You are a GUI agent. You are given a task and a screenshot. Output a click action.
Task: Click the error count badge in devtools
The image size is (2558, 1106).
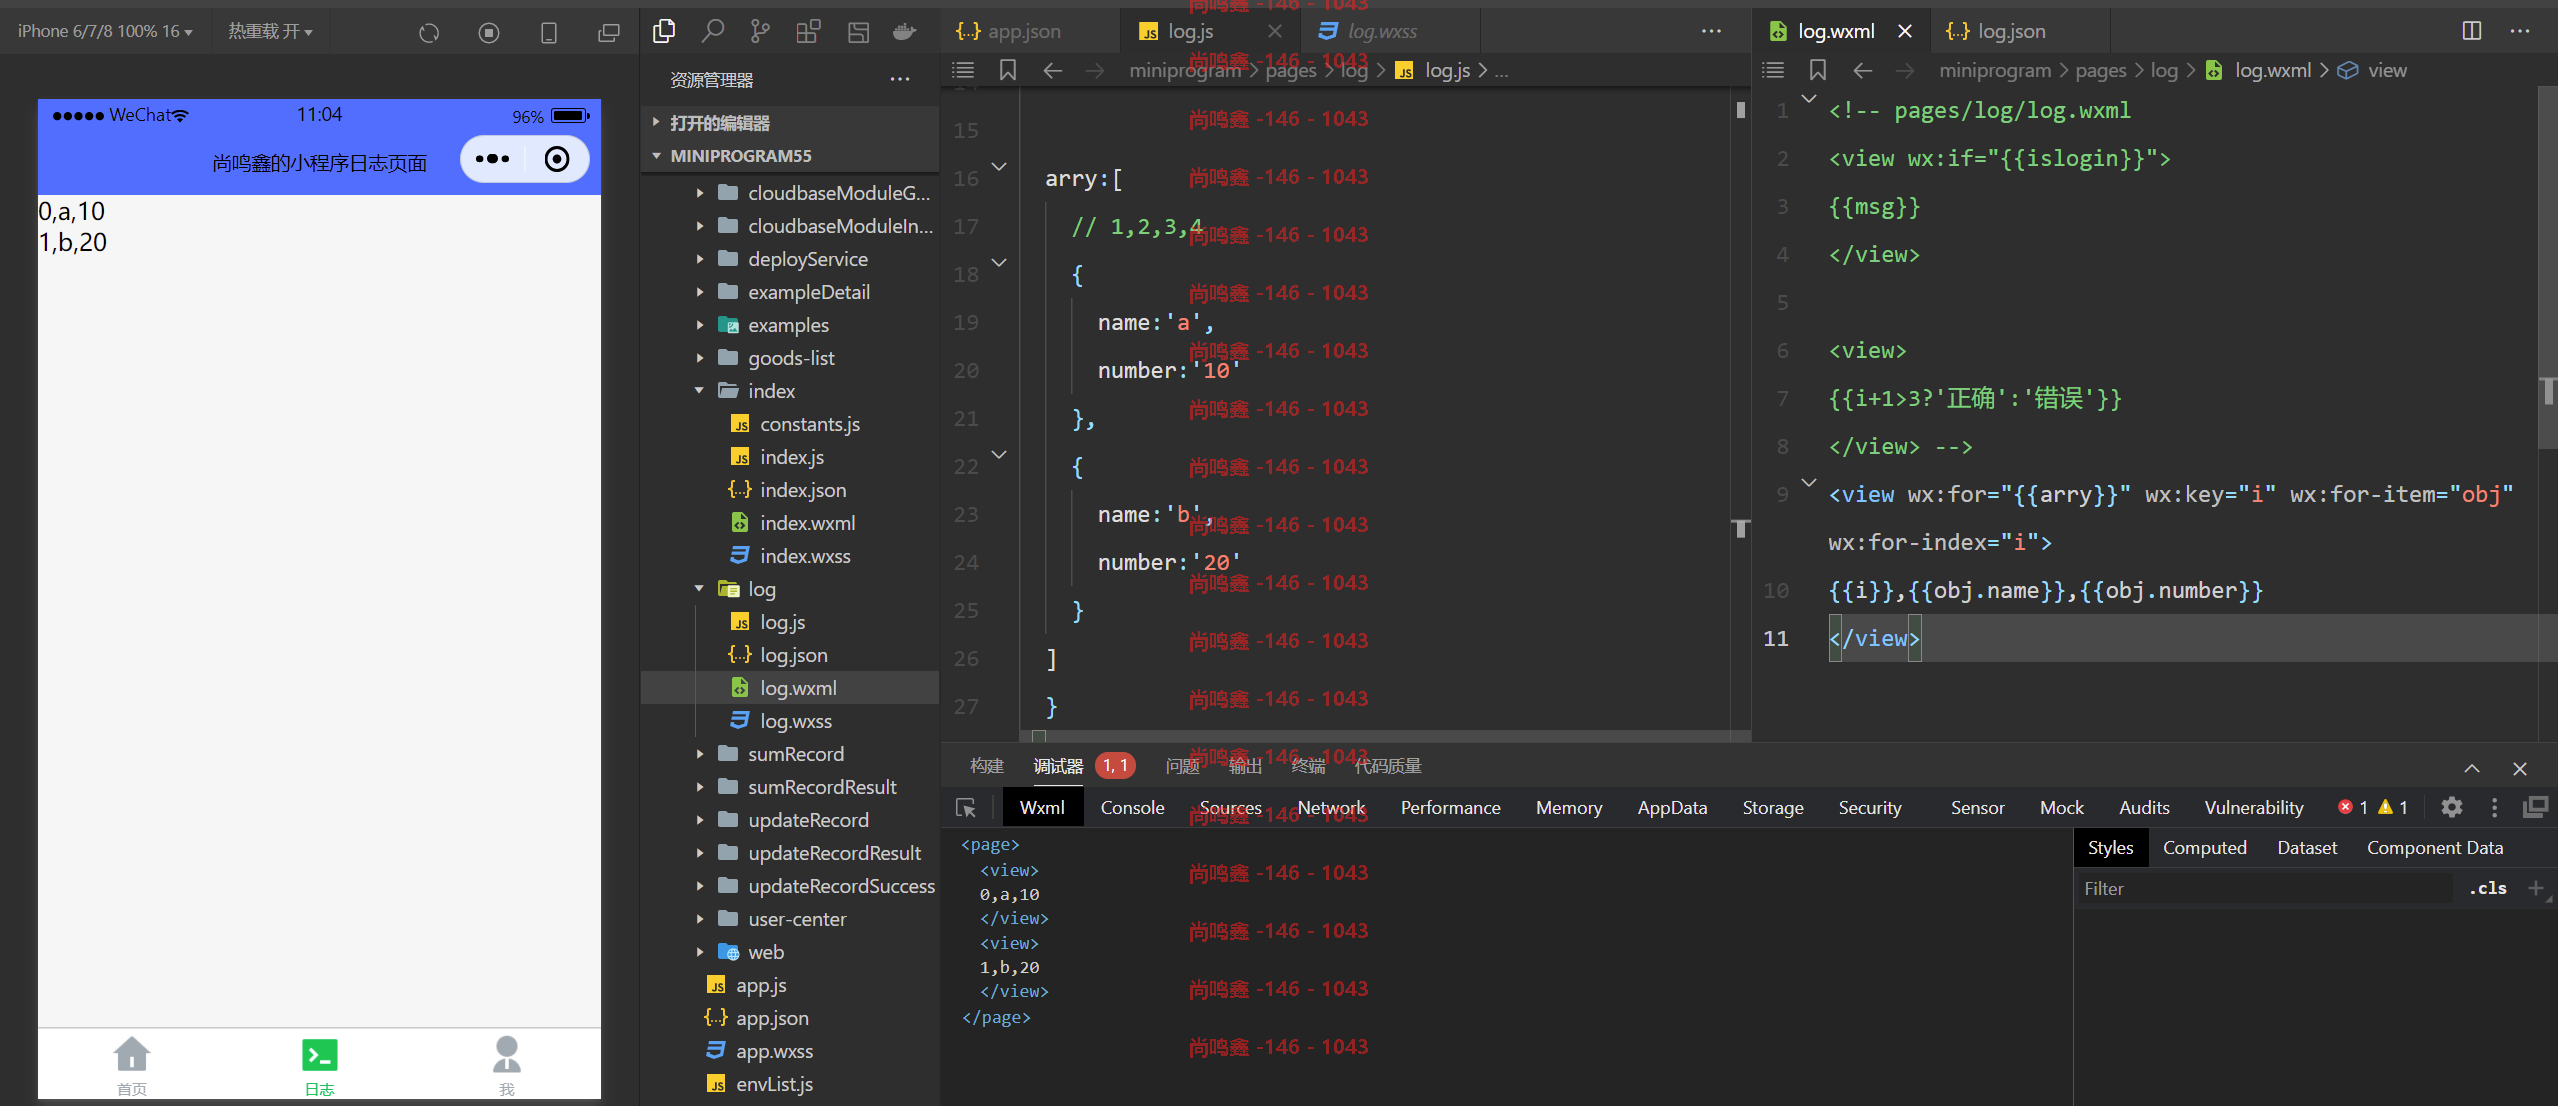(x=2353, y=807)
